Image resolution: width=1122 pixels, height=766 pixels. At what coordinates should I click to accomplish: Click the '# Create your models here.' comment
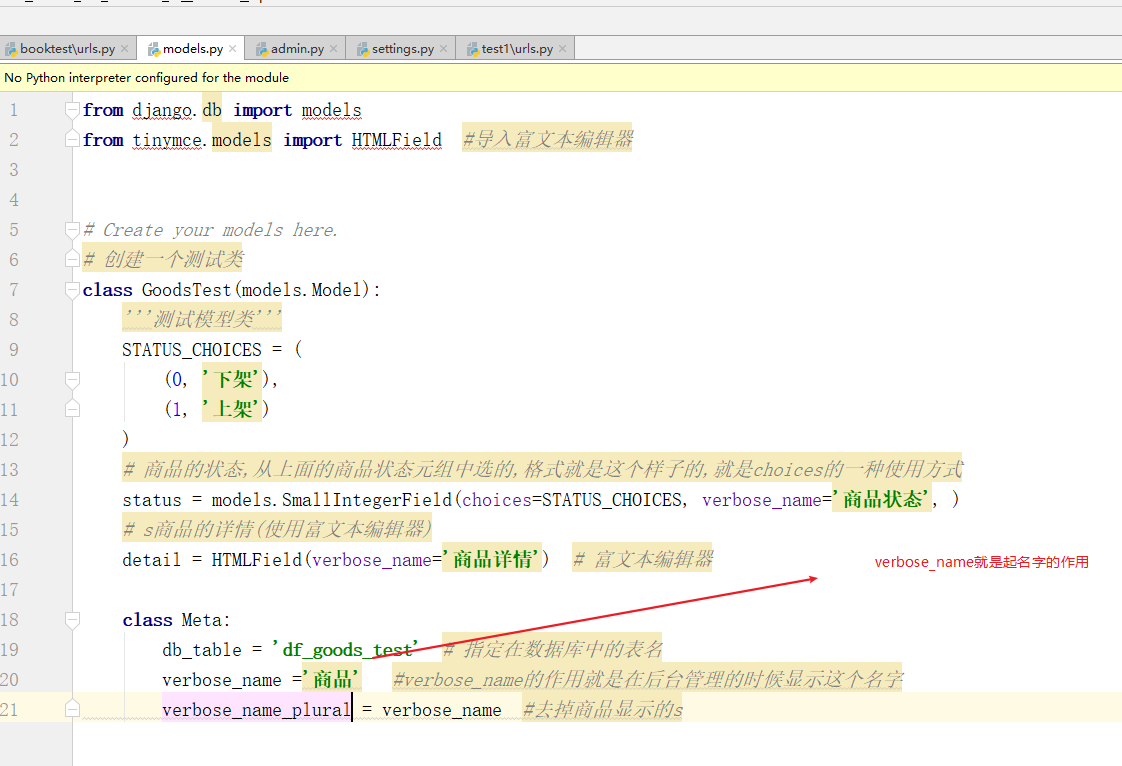210,230
